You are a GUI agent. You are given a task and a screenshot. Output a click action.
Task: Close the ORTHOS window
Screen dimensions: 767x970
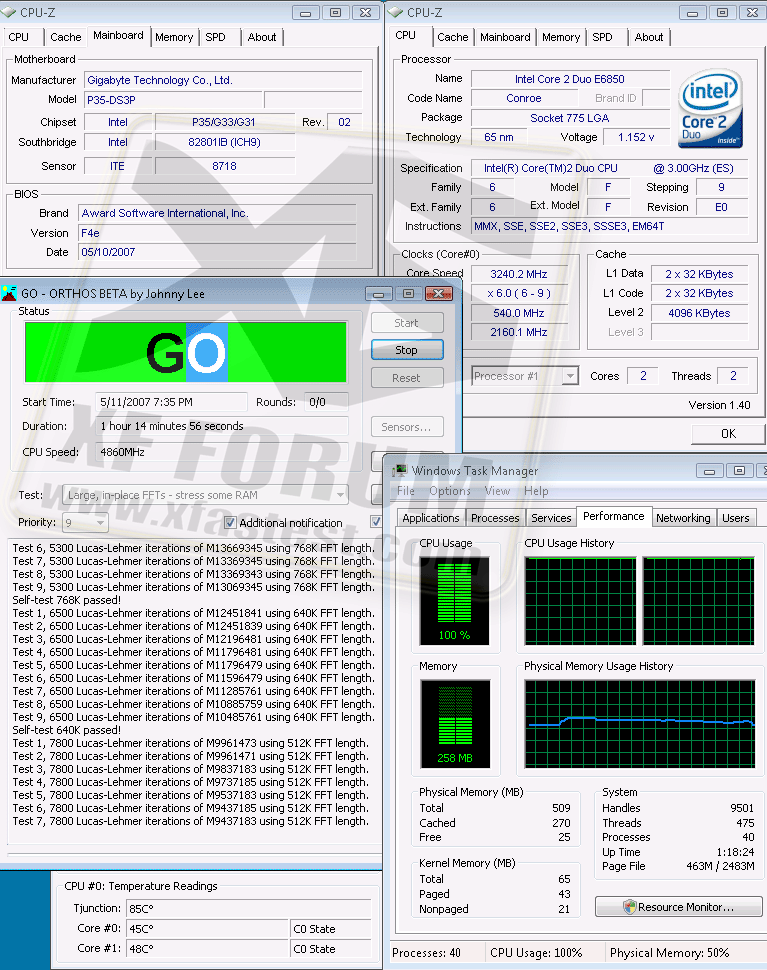coord(439,294)
